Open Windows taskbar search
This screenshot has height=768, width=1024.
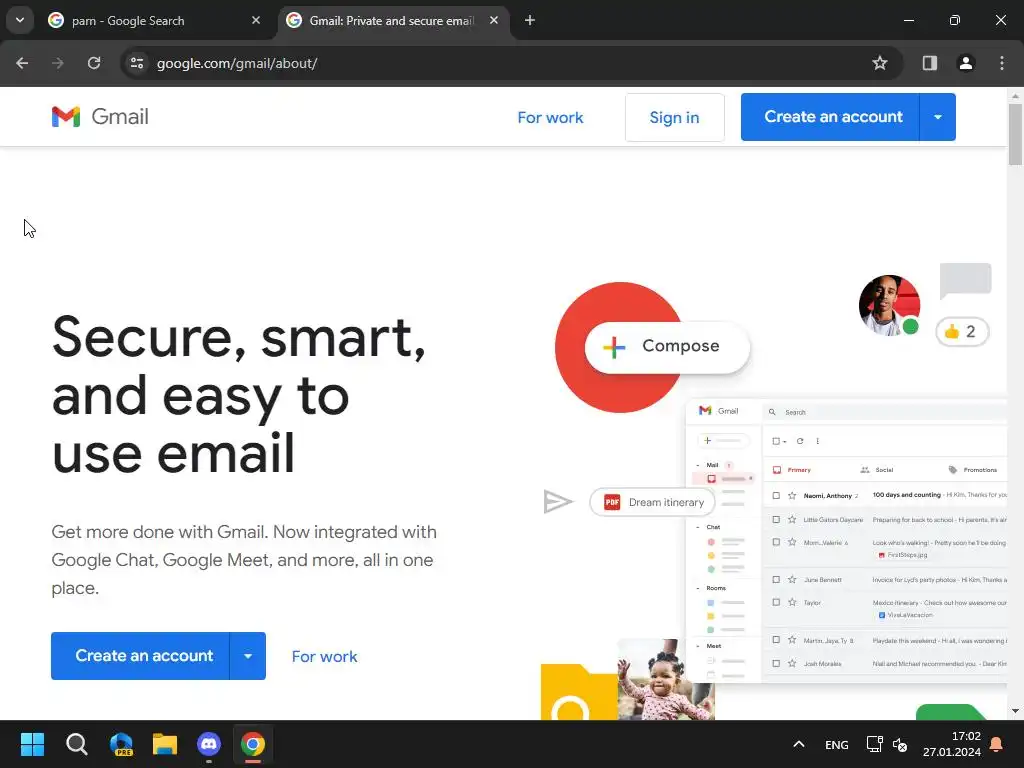tap(76, 744)
